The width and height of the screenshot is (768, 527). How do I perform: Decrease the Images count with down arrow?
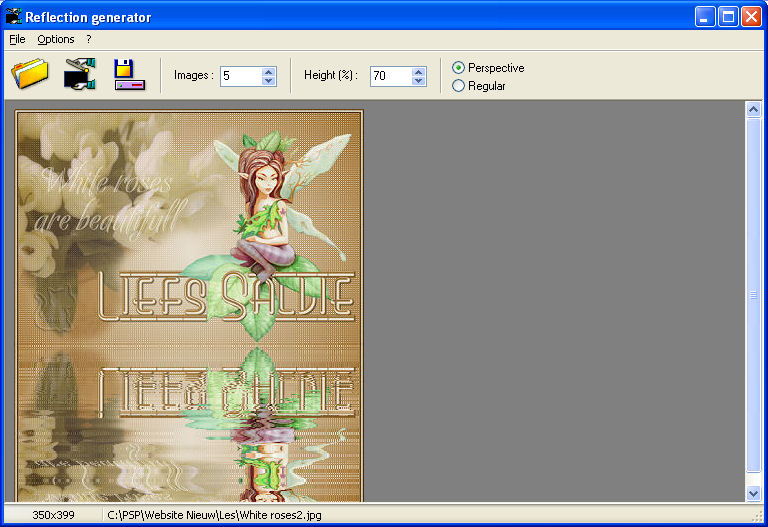point(268,81)
